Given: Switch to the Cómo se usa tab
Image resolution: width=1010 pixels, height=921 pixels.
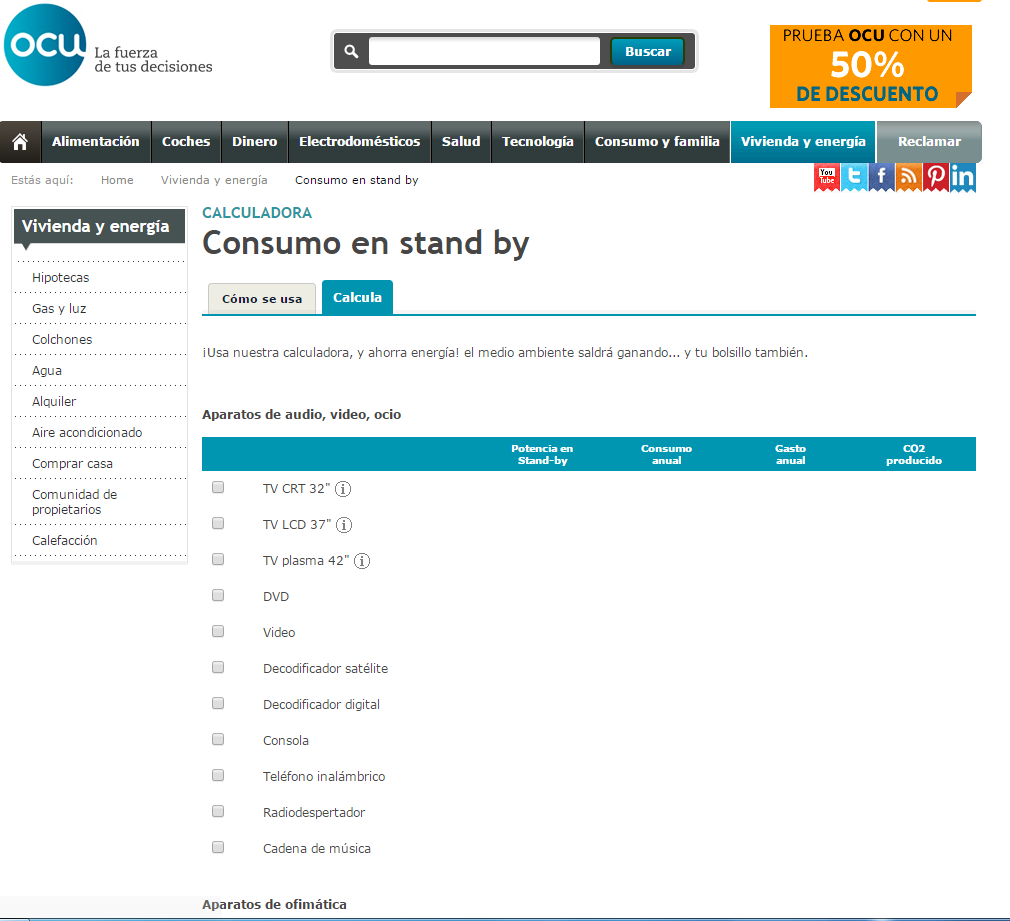Looking at the screenshot, I should click(x=262, y=299).
